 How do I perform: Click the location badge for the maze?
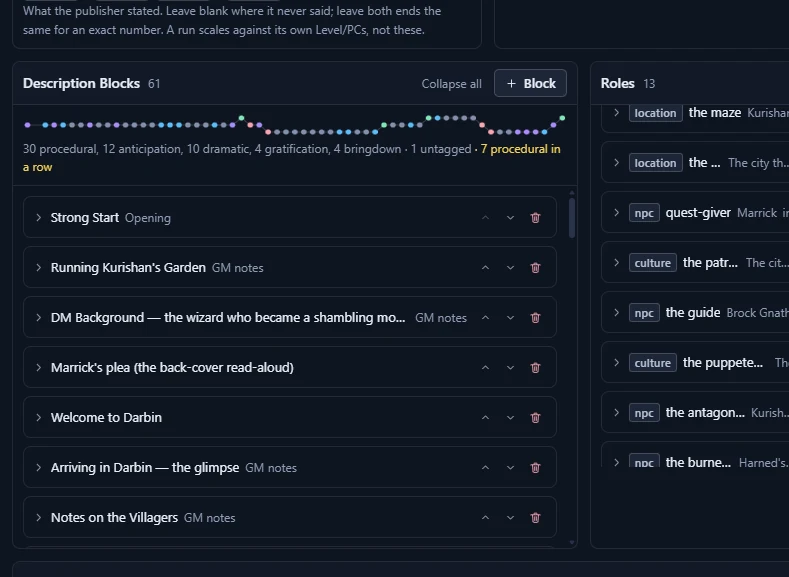tap(655, 113)
